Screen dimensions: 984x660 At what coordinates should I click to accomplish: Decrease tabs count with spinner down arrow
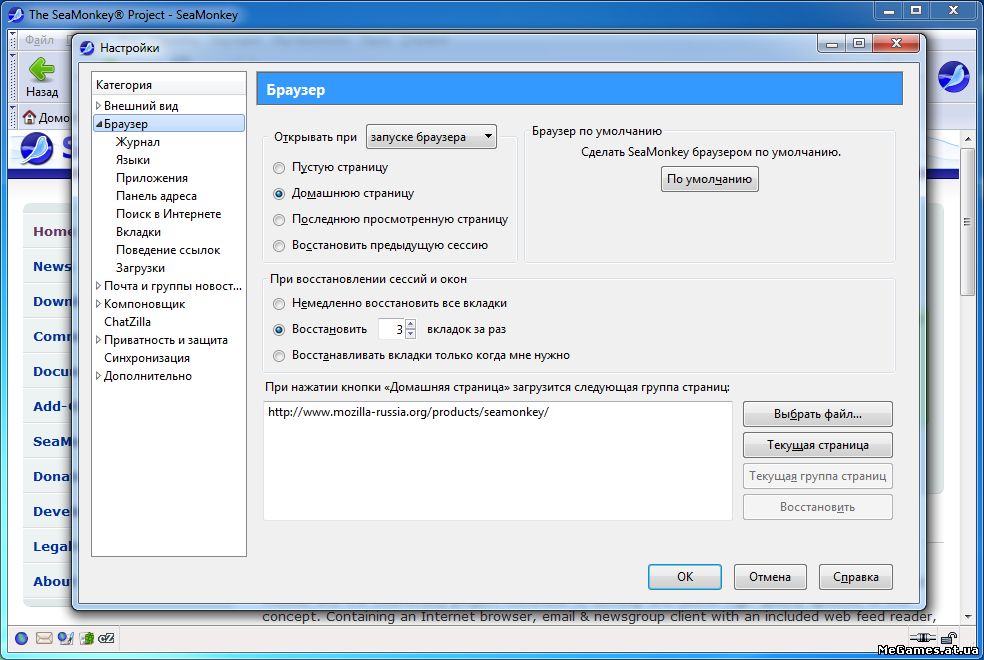point(410,334)
